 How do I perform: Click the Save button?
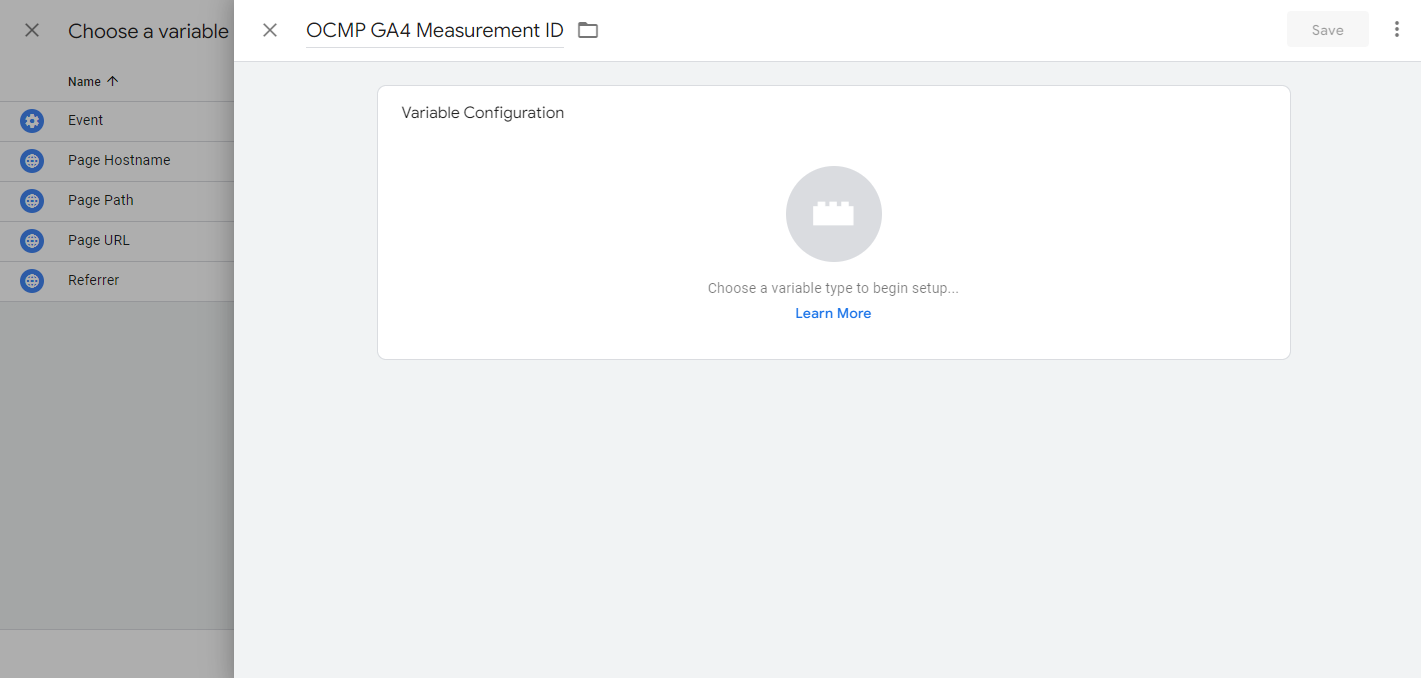[1328, 30]
